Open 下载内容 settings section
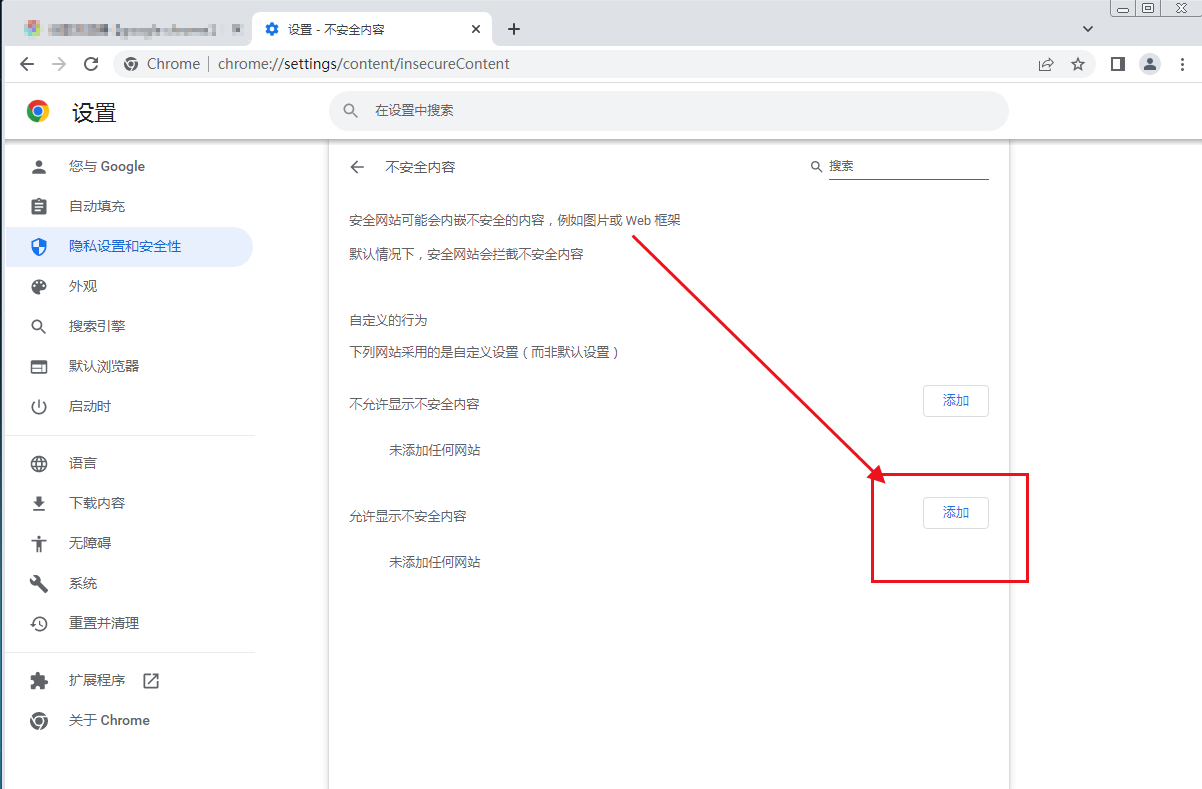The width and height of the screenshot is (1202, 789). pyautogui.click(x=129, y=503)
